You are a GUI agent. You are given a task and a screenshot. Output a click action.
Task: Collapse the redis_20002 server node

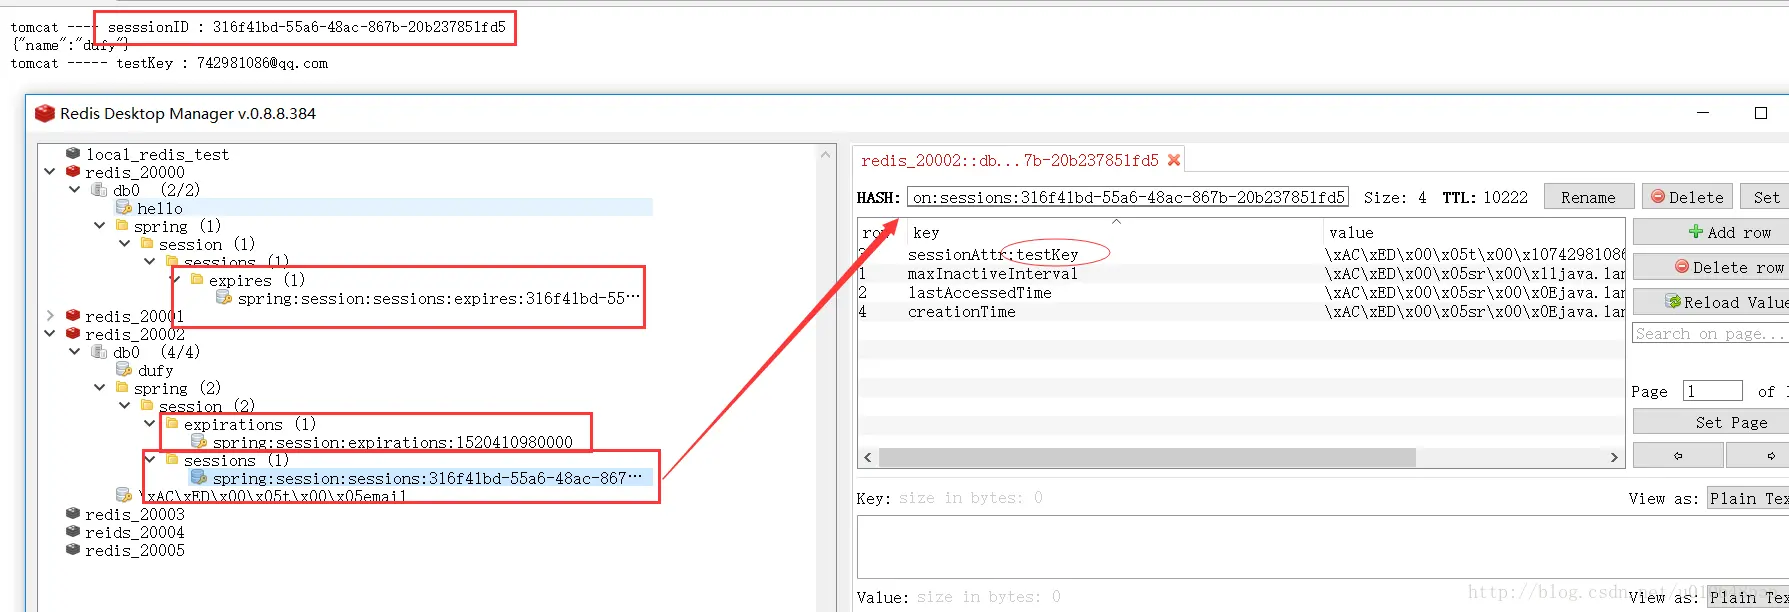pyautogui.click(x=50, y=334)
